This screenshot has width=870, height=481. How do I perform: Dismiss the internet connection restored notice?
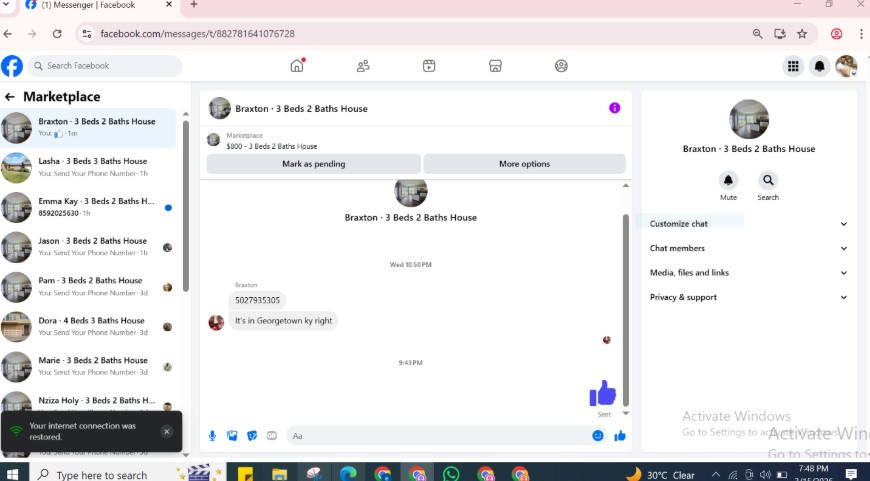click(x=166, y=432)
